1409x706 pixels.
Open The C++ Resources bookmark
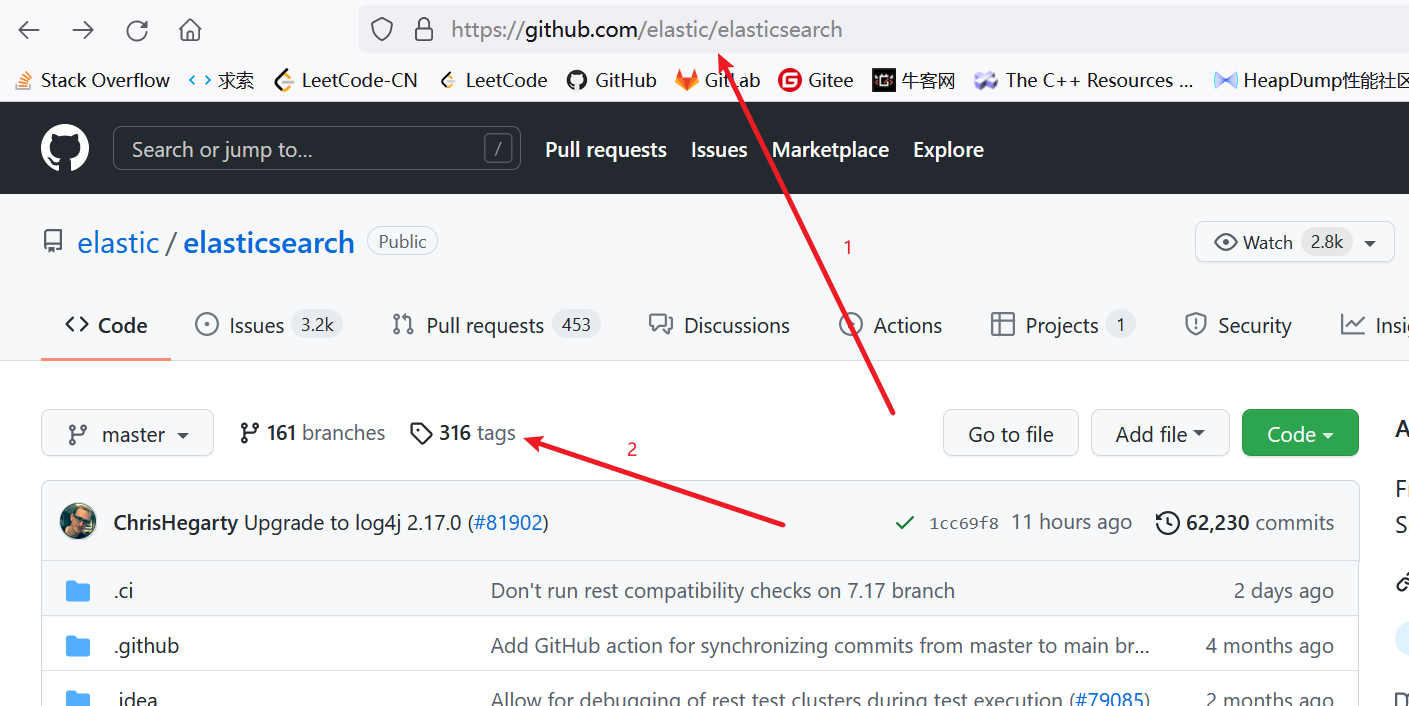point(1085,80)
